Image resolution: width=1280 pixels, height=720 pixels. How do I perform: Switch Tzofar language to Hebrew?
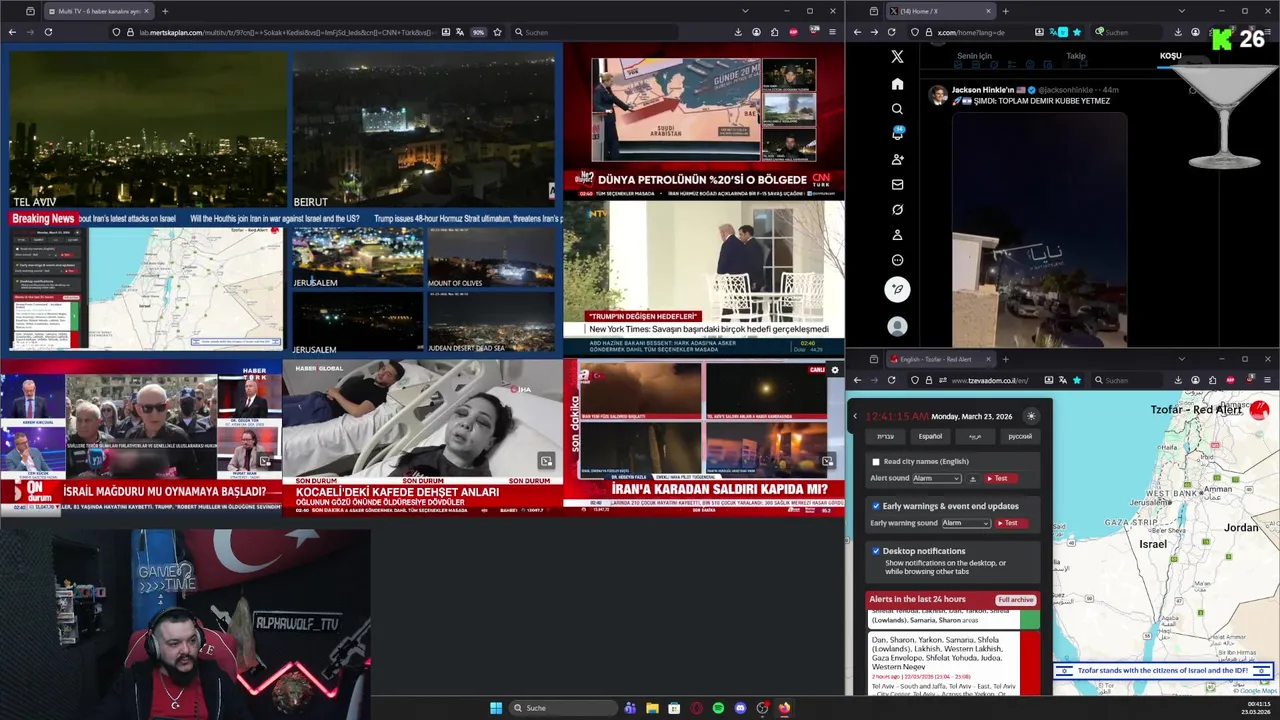(886, 436)
